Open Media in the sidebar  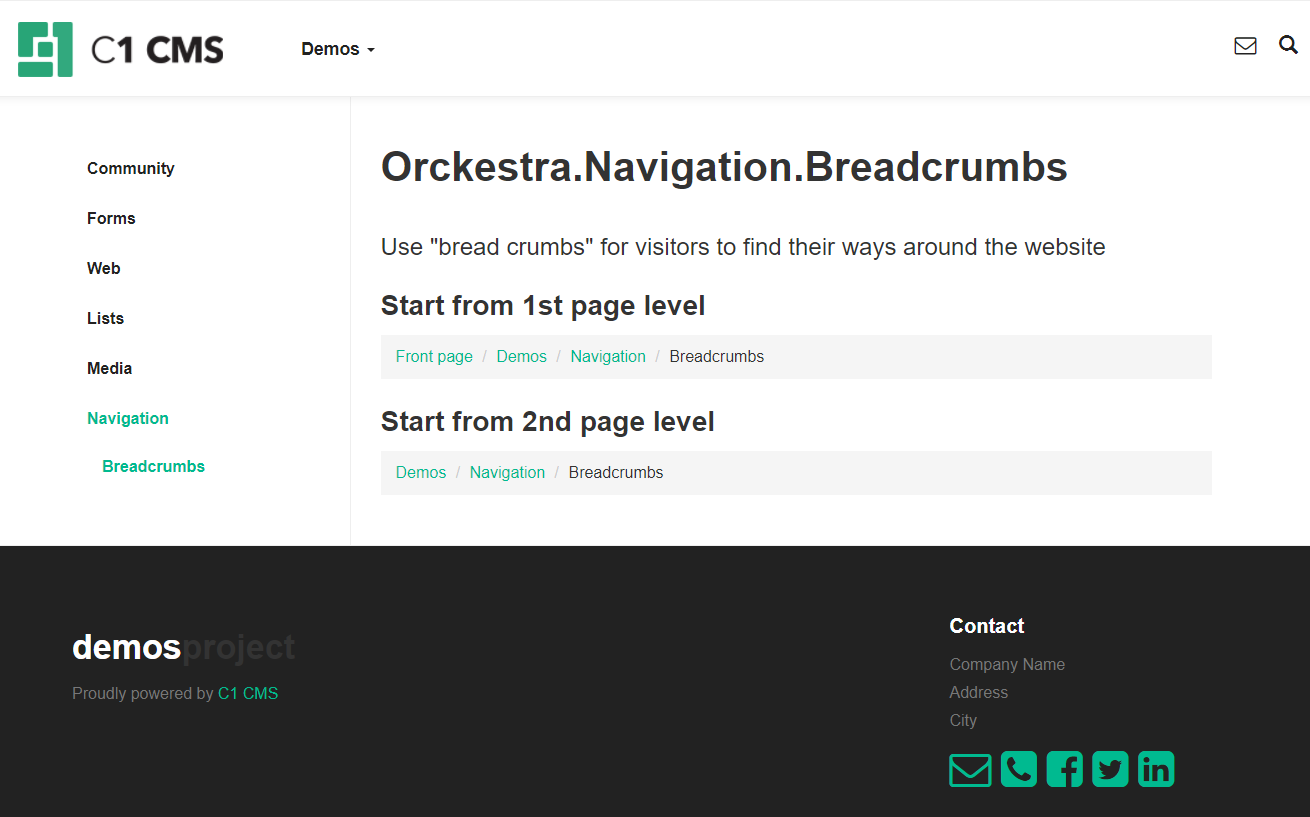pyautogui.click(x=110, y=368)
